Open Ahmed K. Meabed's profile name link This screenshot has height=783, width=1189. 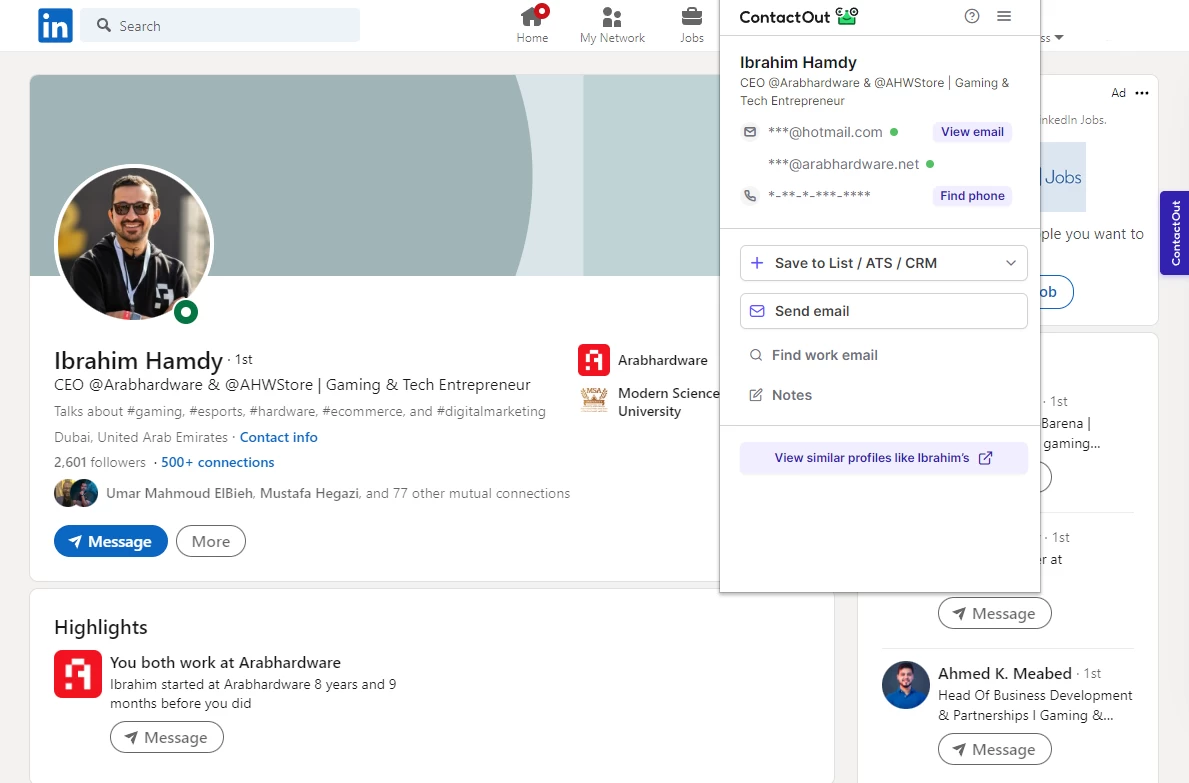(x=1005, y=673)
